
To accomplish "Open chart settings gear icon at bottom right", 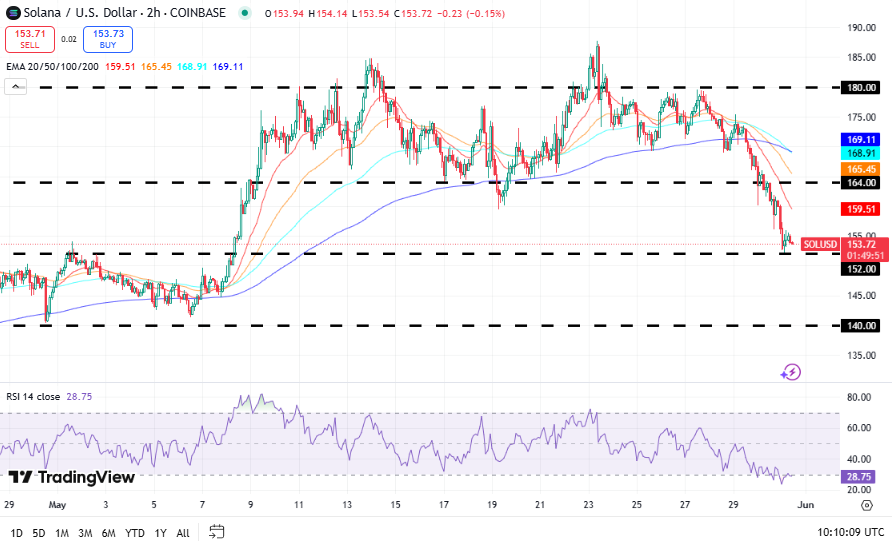I will tap(866, 505).
